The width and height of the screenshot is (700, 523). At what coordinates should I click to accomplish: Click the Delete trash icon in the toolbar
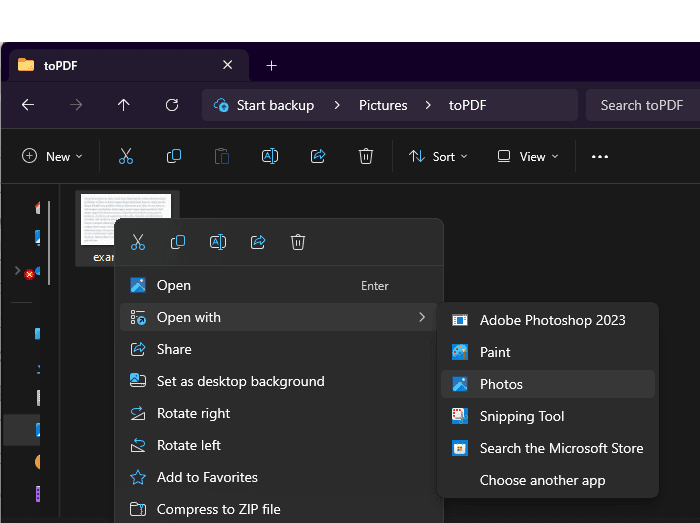tap(366, 156)
